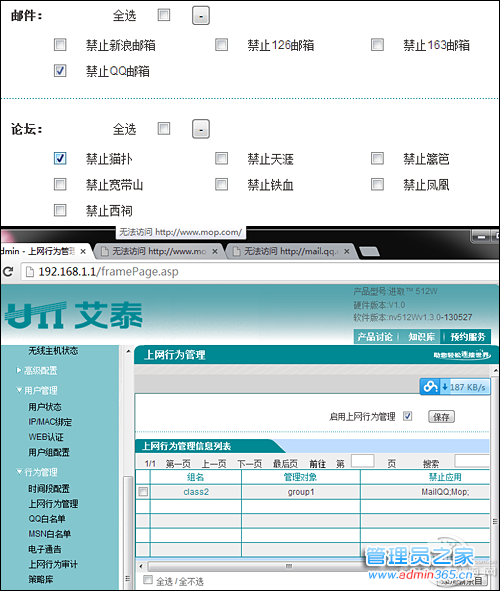Go to 上一页 of the list

(214, 464)
